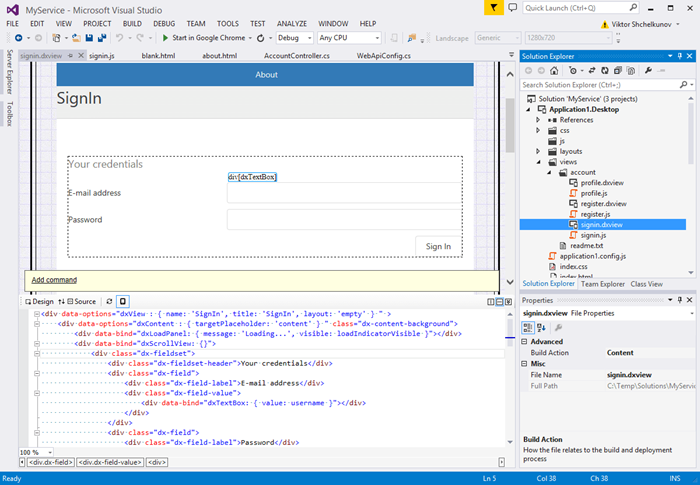The width and height of the screenshot is (700, 485).
Task: Click the yellow notifications filter flag icon
Action: [495, 7]
